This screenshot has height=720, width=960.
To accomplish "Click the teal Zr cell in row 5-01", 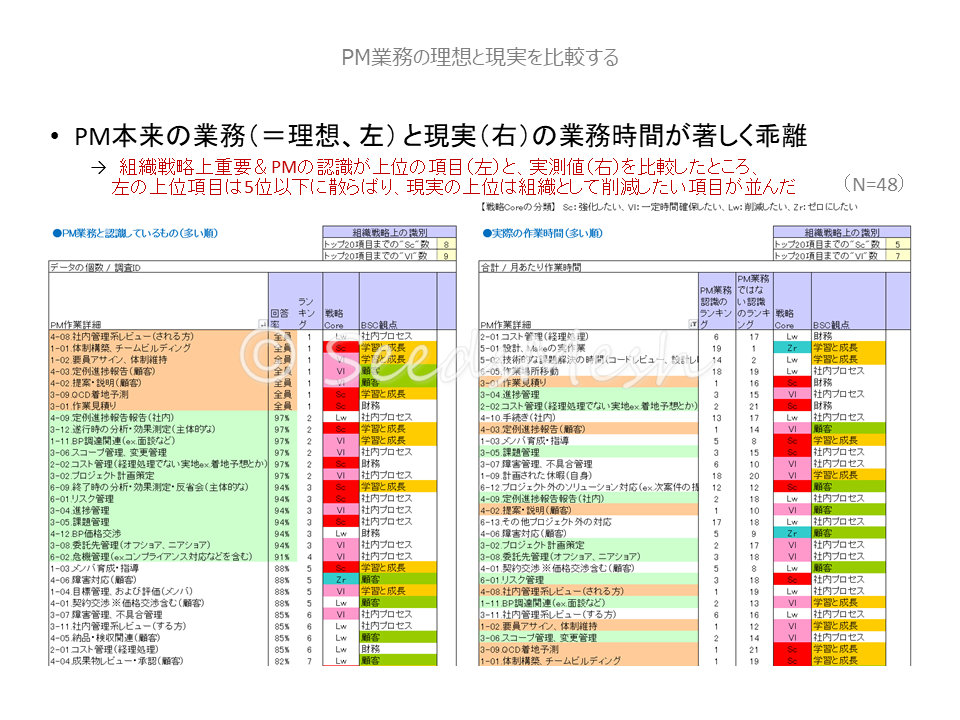I will [x=790, y=348].
